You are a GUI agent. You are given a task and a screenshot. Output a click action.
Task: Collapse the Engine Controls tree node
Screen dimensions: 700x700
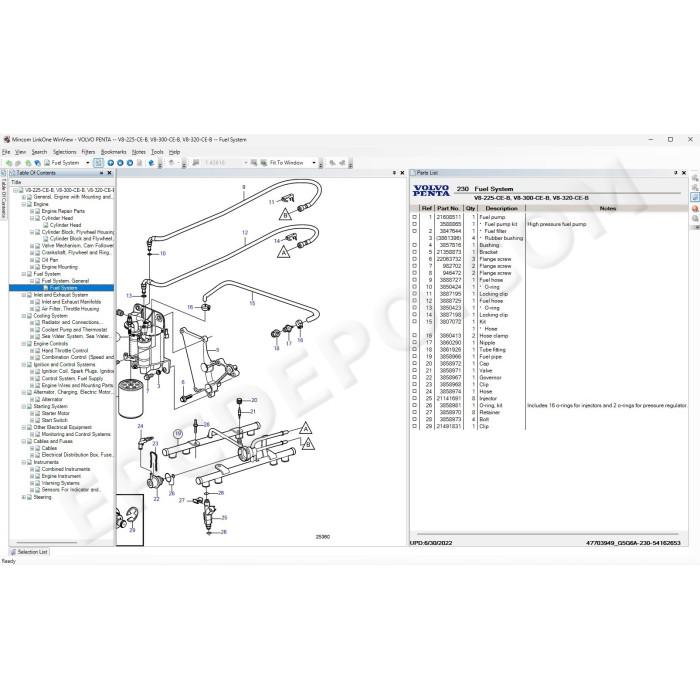coord(24,344)
